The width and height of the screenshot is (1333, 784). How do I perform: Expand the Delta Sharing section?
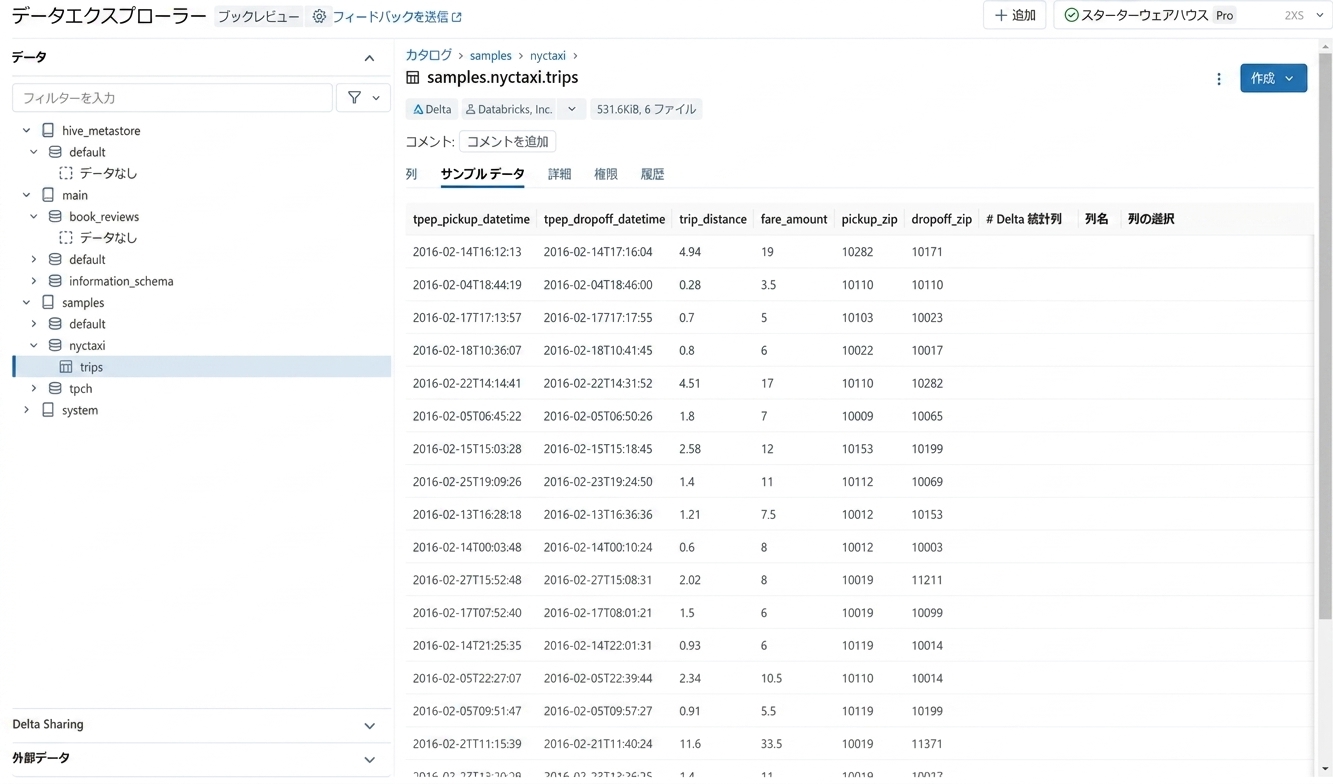click(369, 726)
